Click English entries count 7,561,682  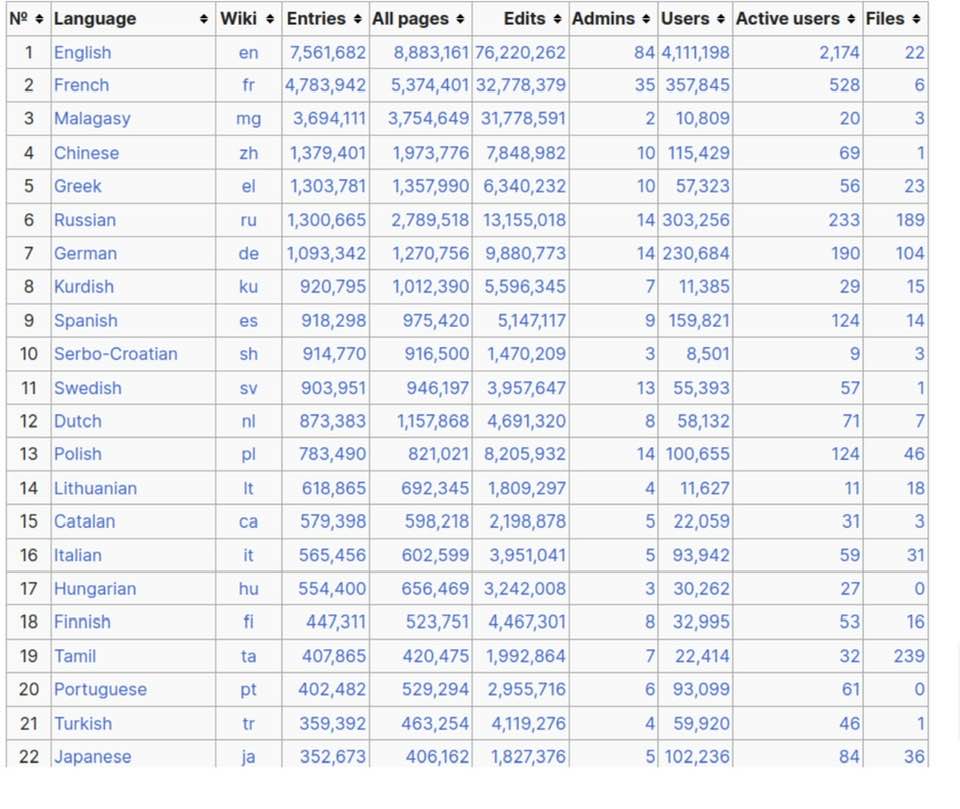point(328,53)
